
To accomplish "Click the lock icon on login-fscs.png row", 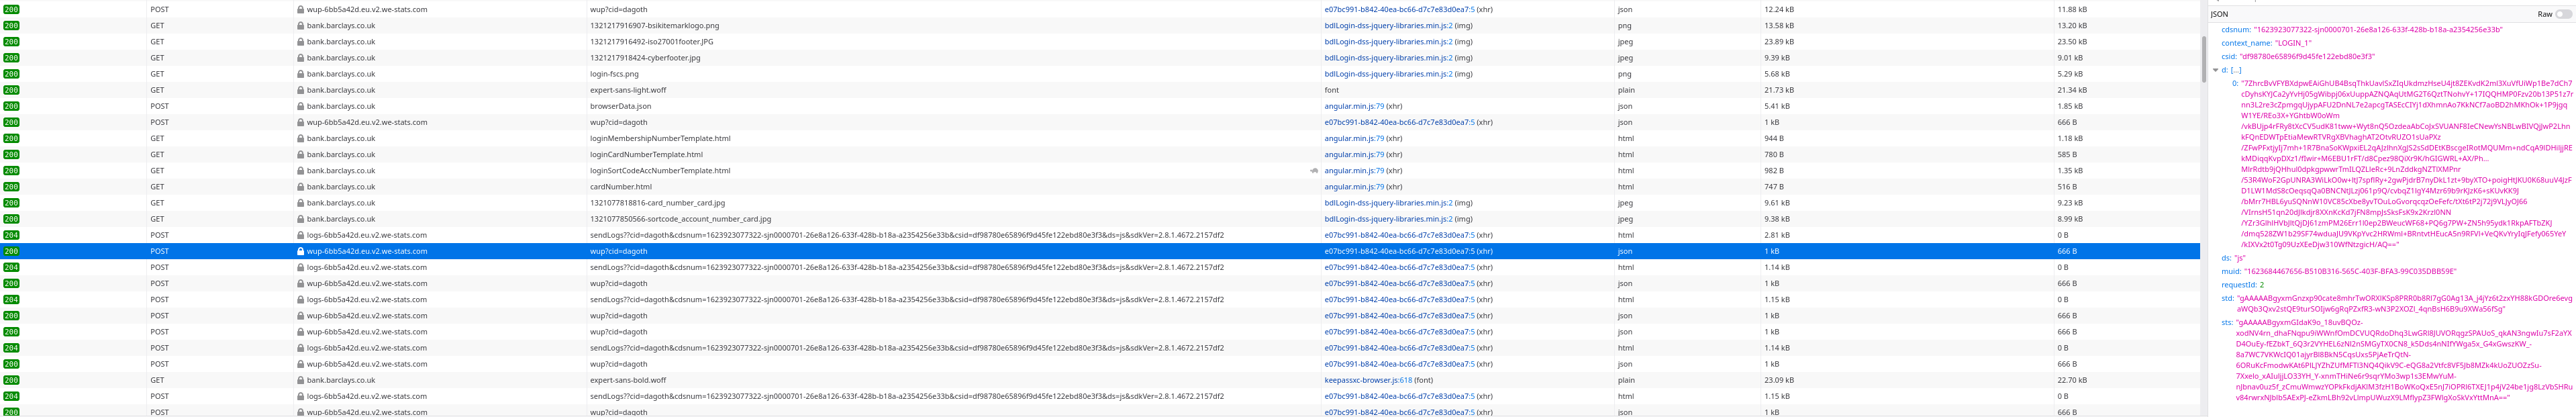I will coord(300,74).
